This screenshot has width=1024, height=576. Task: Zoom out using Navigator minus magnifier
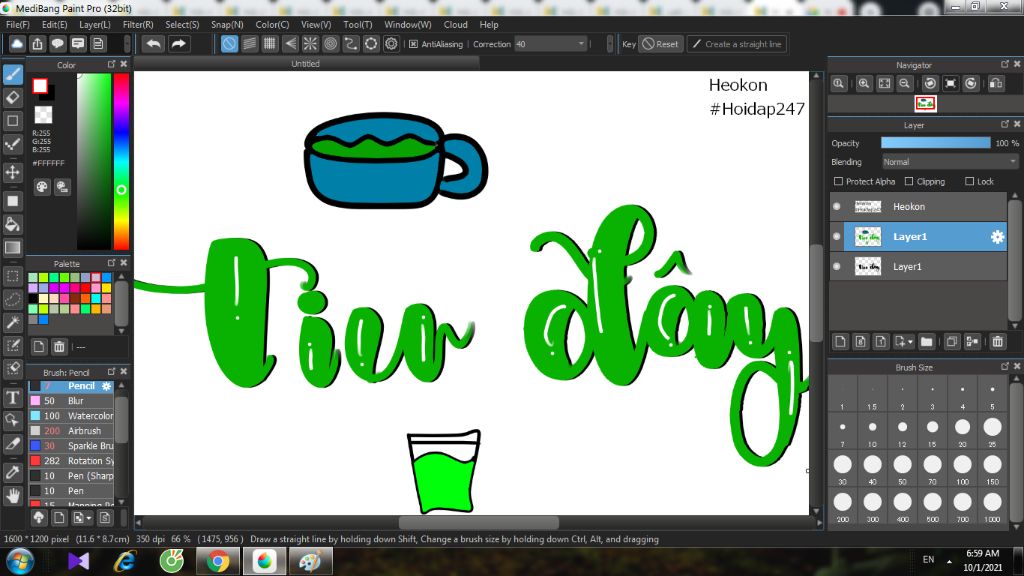904,84
